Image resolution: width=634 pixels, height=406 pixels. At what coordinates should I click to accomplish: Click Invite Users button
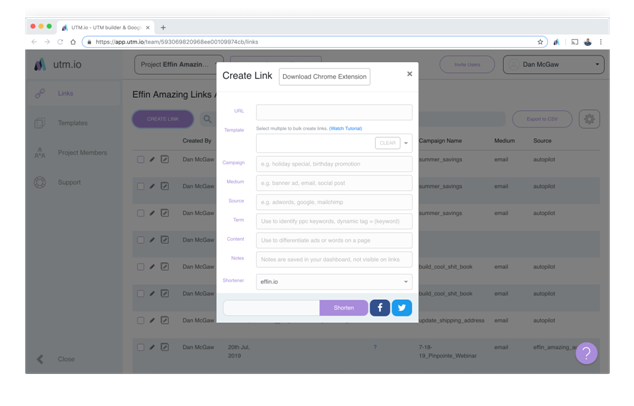[x=467, y=65]
